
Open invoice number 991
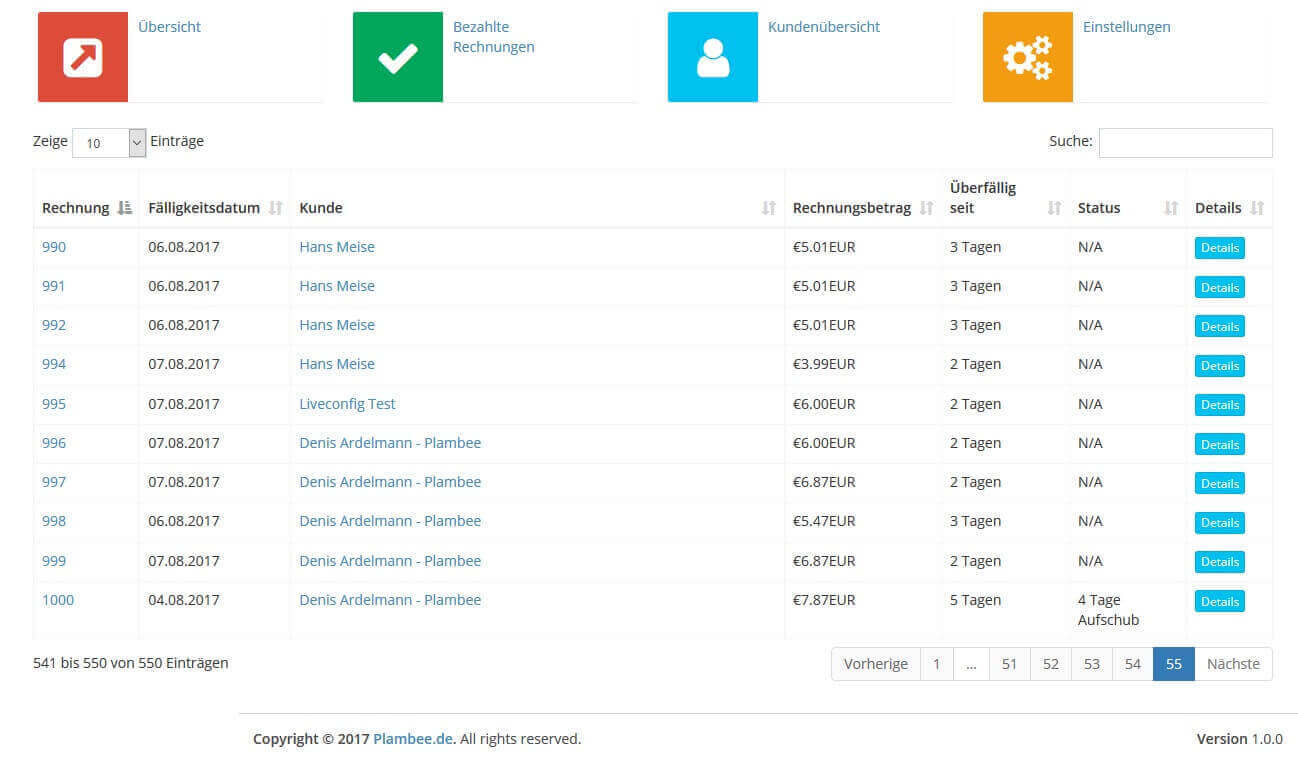coord(54,286)
